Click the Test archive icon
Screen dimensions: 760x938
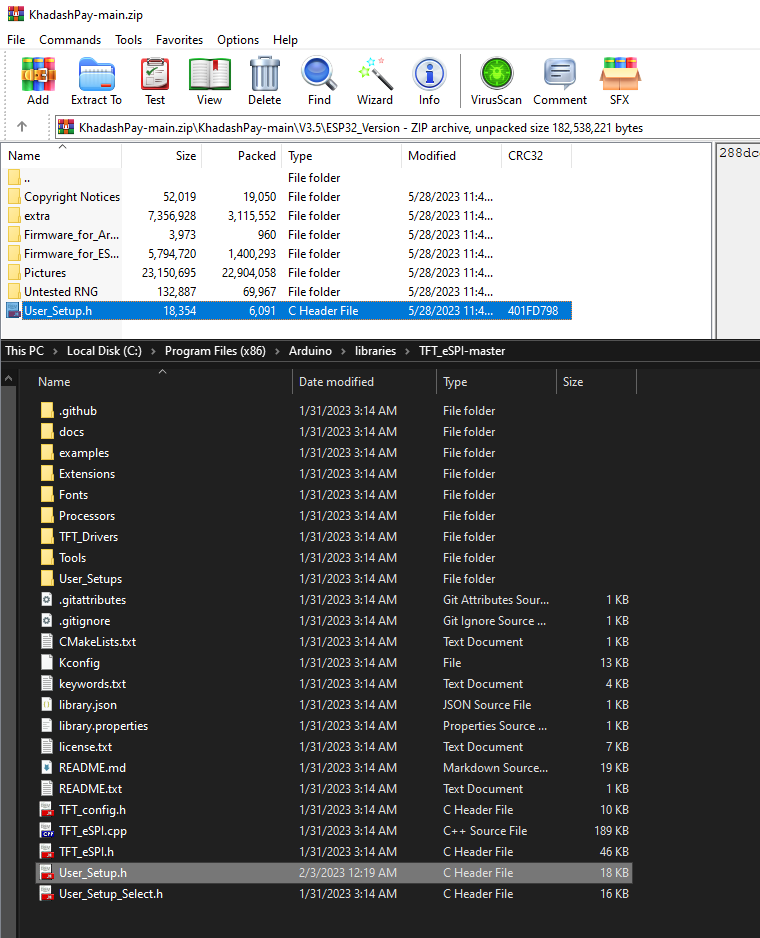point(155,74)
